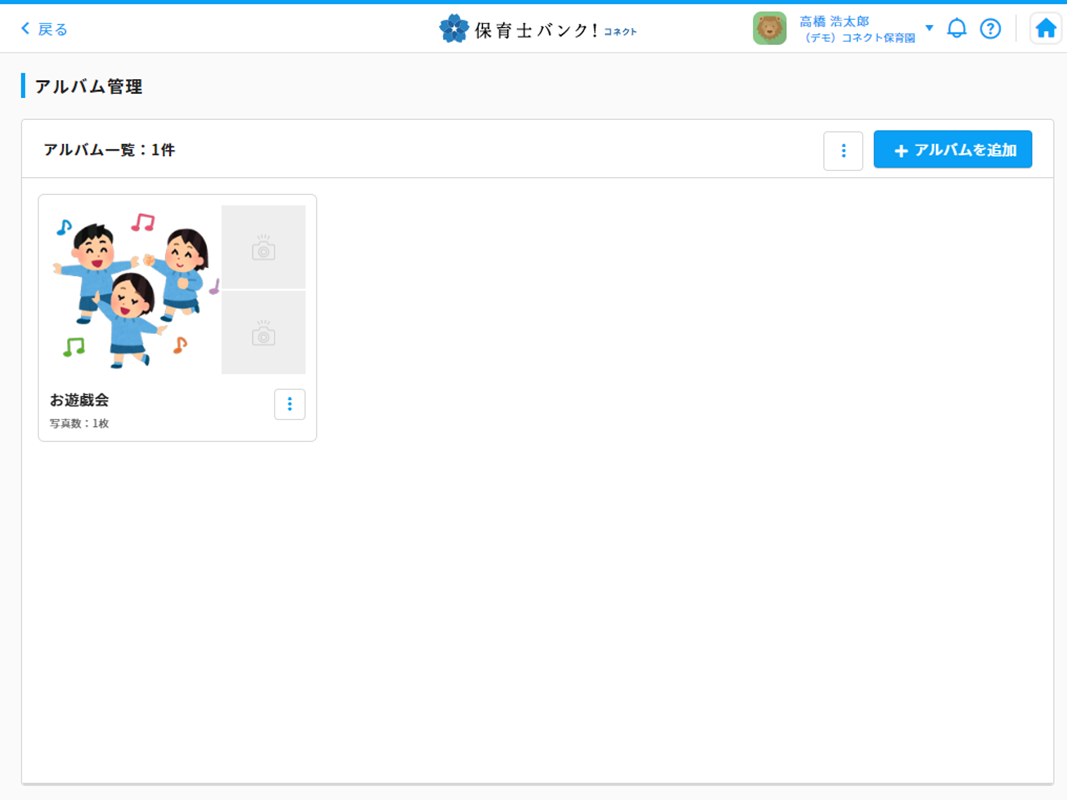Click the upper camera placeholder icon

(263, 246)
